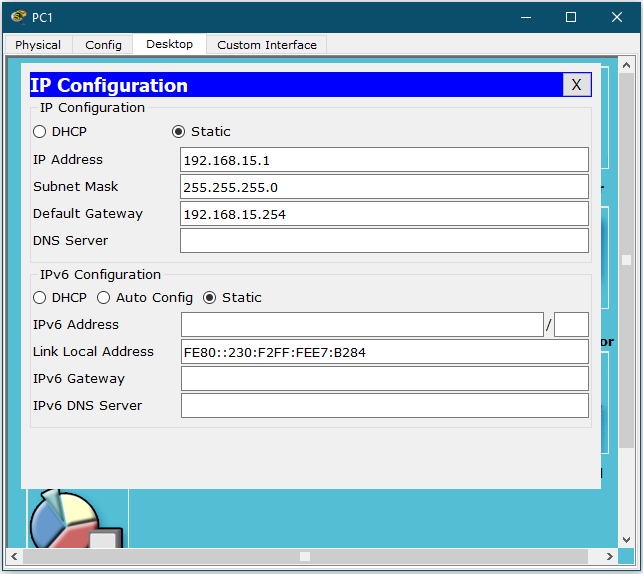
Task: Click the Subnet Mask label
Action: coord(75,187)
